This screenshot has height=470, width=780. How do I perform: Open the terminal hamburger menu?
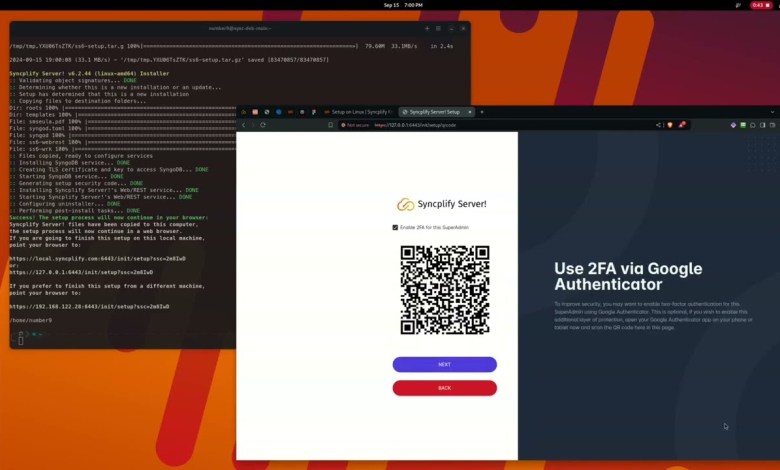coord(439,28)
